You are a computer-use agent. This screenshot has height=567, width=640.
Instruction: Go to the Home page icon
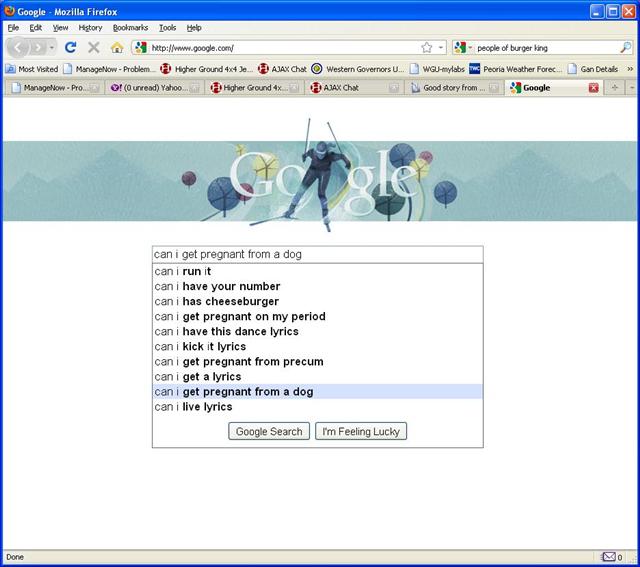pyautogui.click(x=117, y=47)
